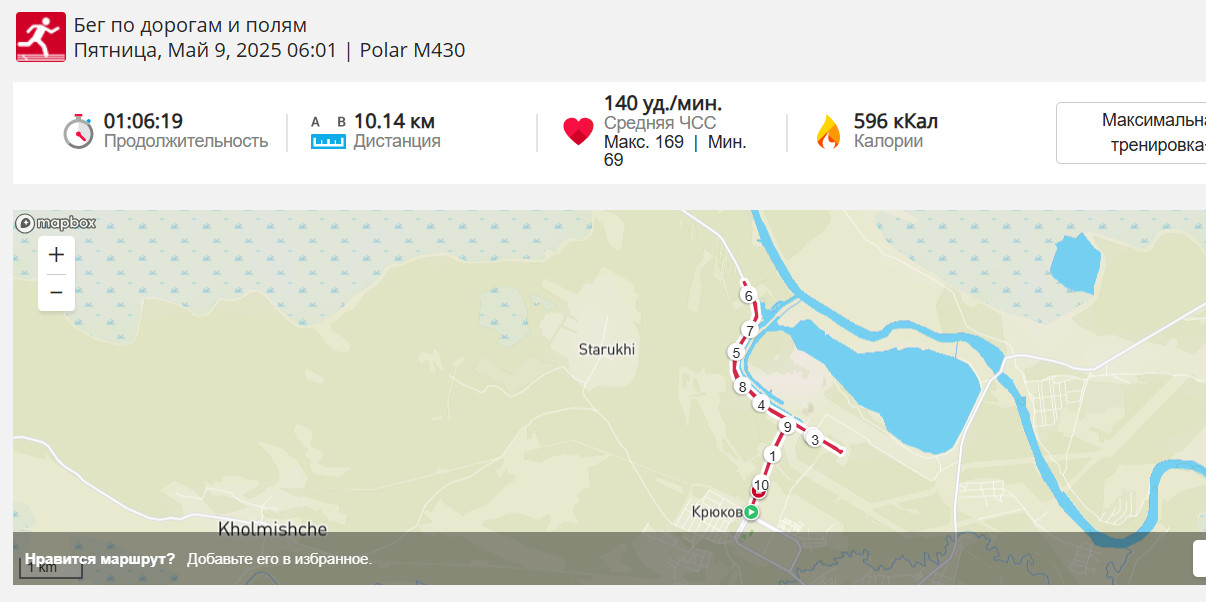Click the red running sport icon

[41, 37]
